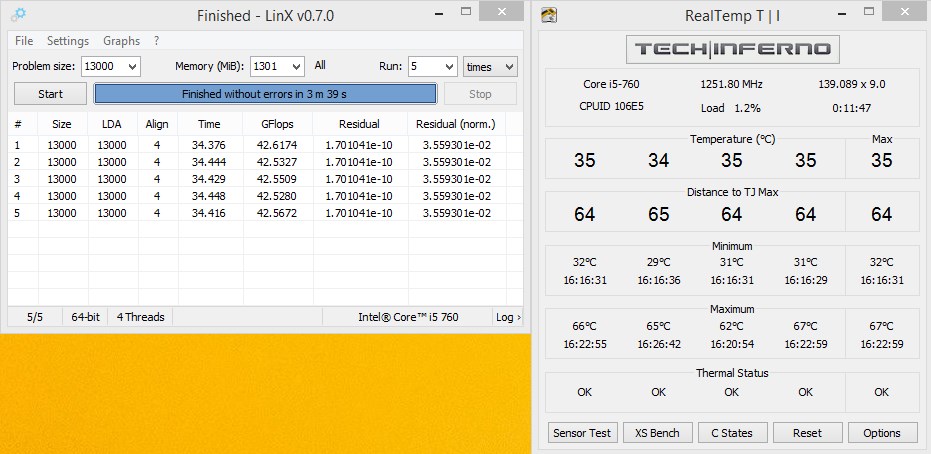Click the Reset button in RealTemp
Viewport: 931px width, 454px height.
[807, 433]
